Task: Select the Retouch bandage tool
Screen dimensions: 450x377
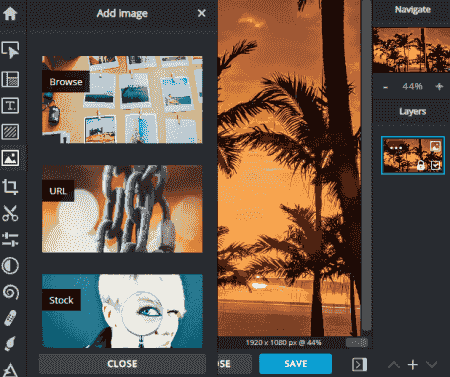Action: pos(10,318)
